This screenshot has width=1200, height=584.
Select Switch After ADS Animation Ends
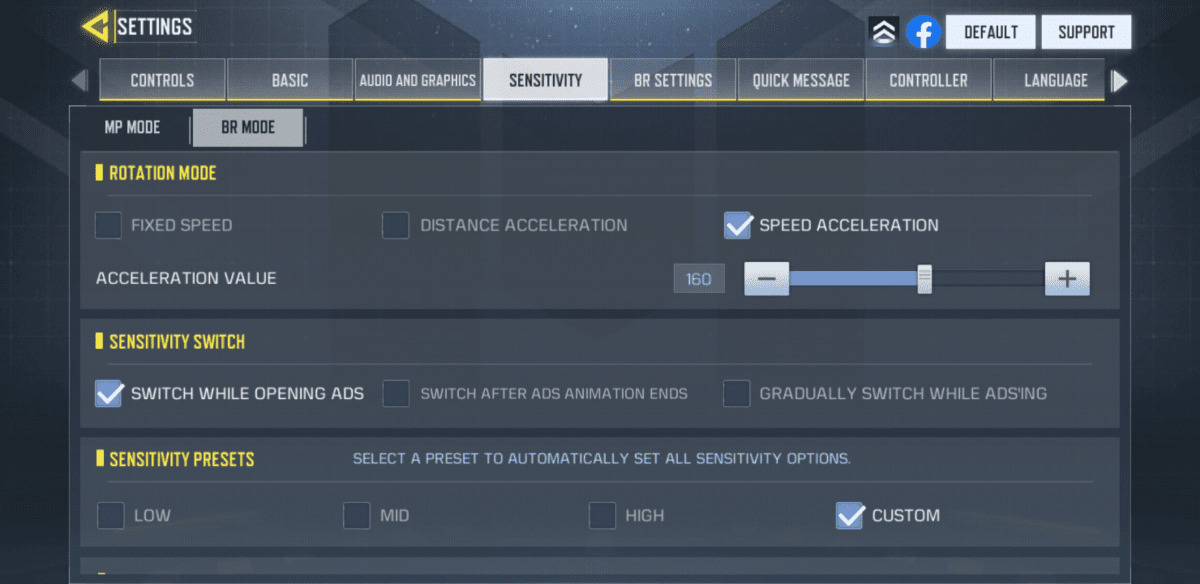point(396,393)
